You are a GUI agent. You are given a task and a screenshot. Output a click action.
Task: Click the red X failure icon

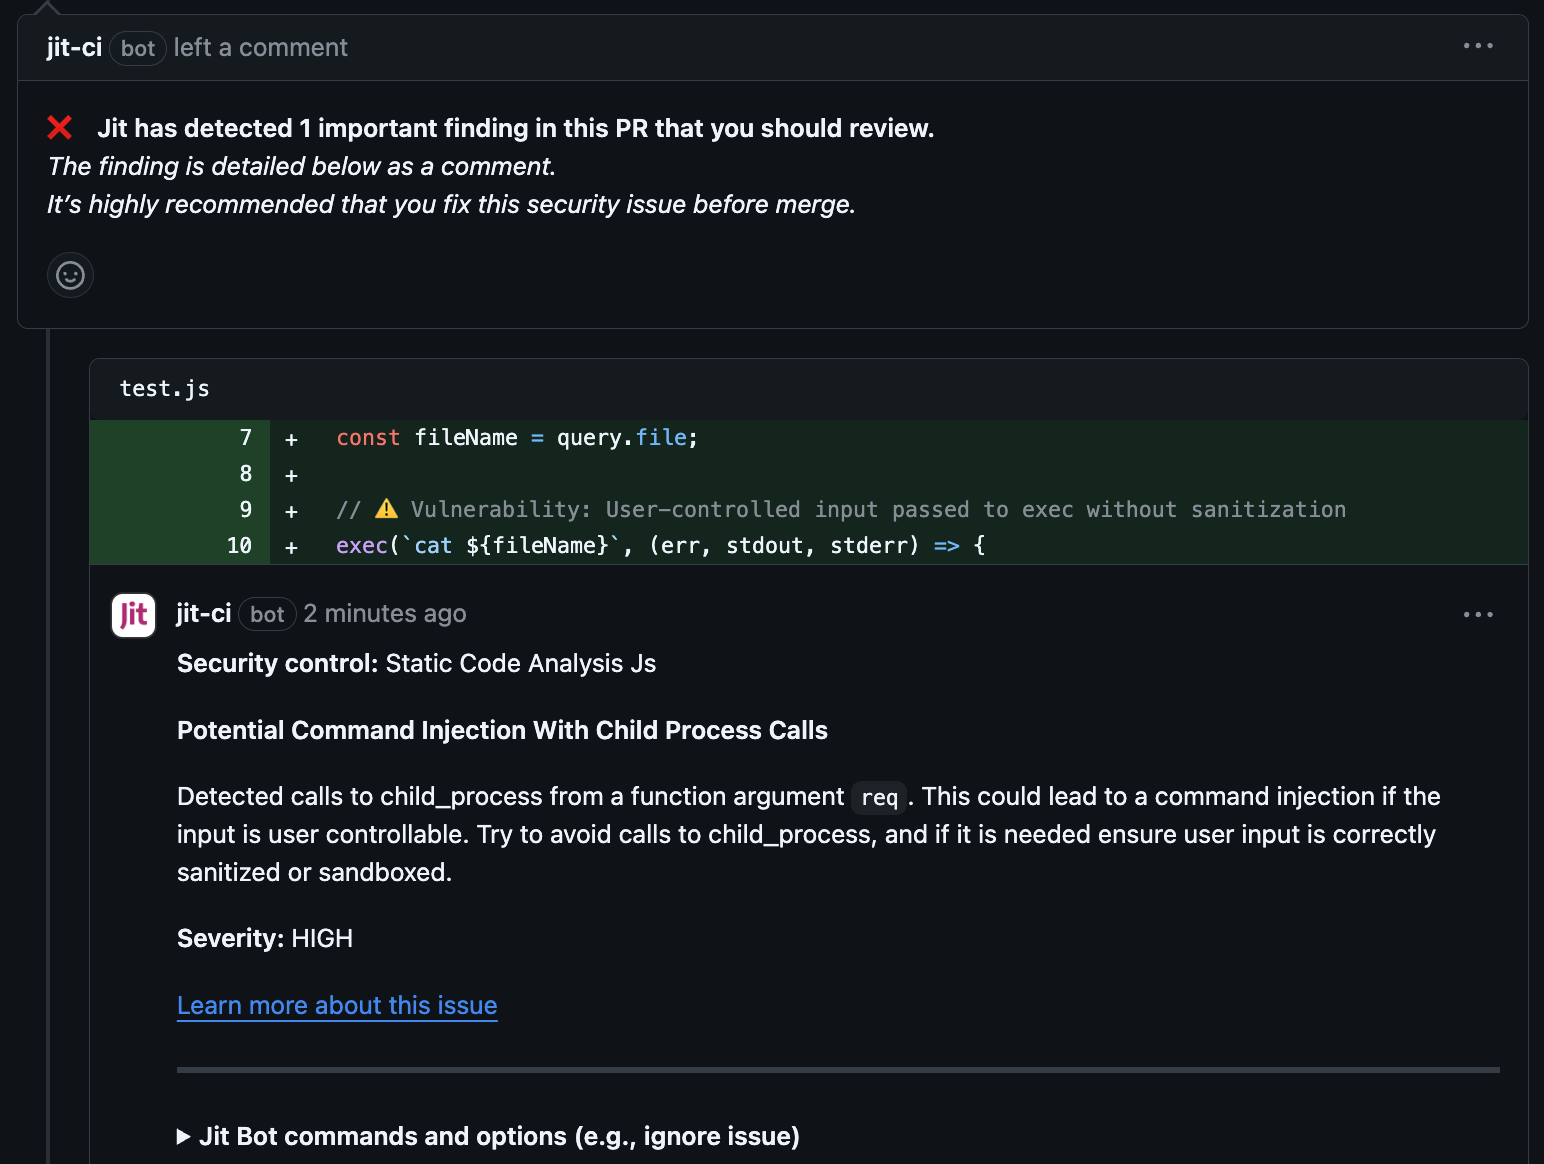(x=60, y=128)
